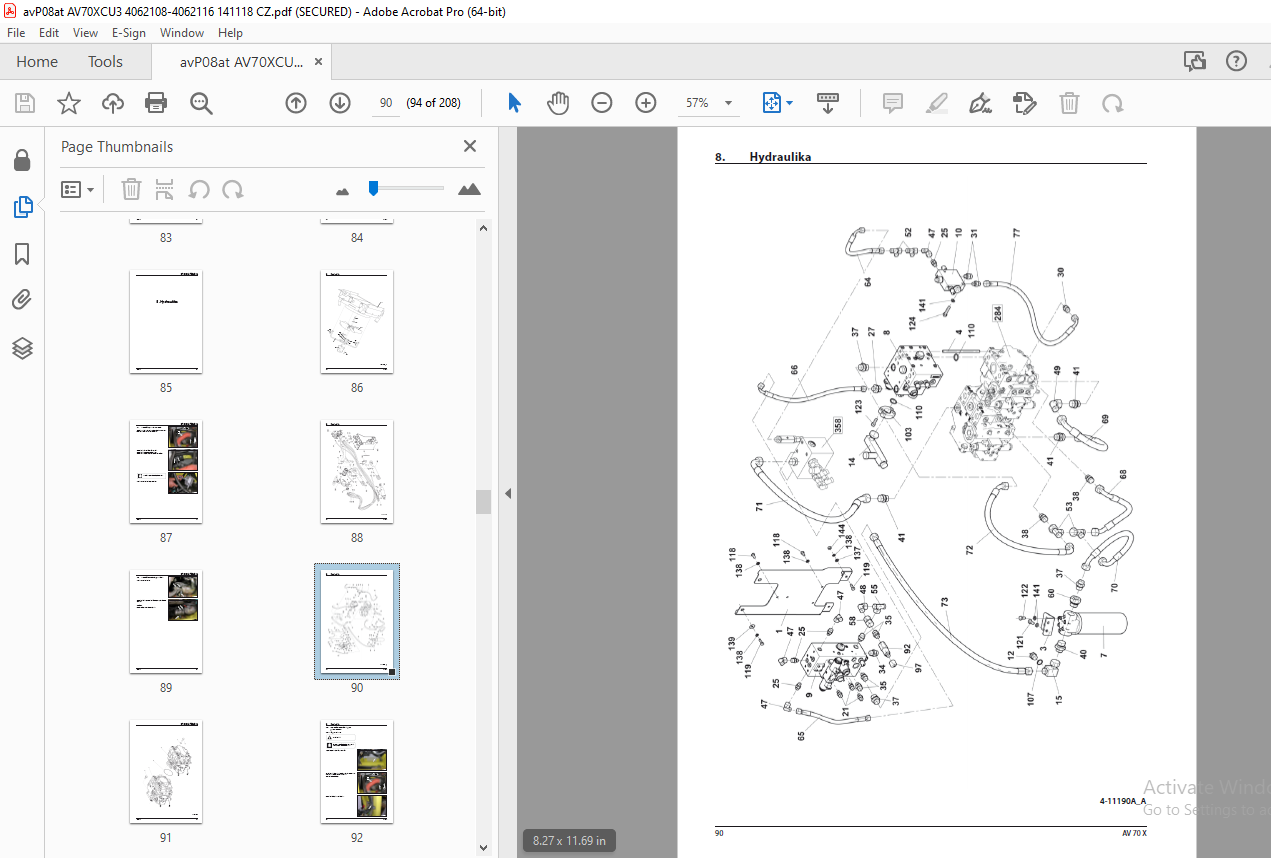Close the avP08at document tab
The height and width of the screenshot is (858, 1271).
(319, 61)
